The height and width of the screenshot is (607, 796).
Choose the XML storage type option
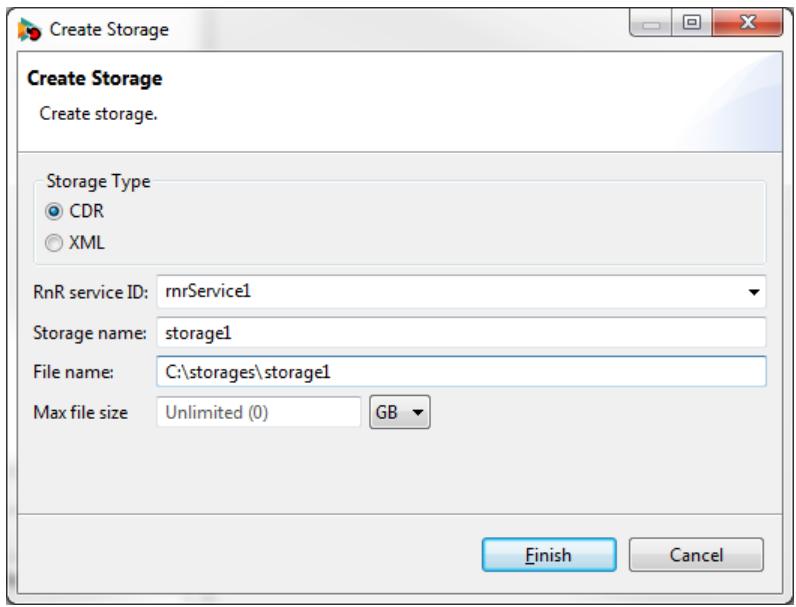(x=54, y=243)
